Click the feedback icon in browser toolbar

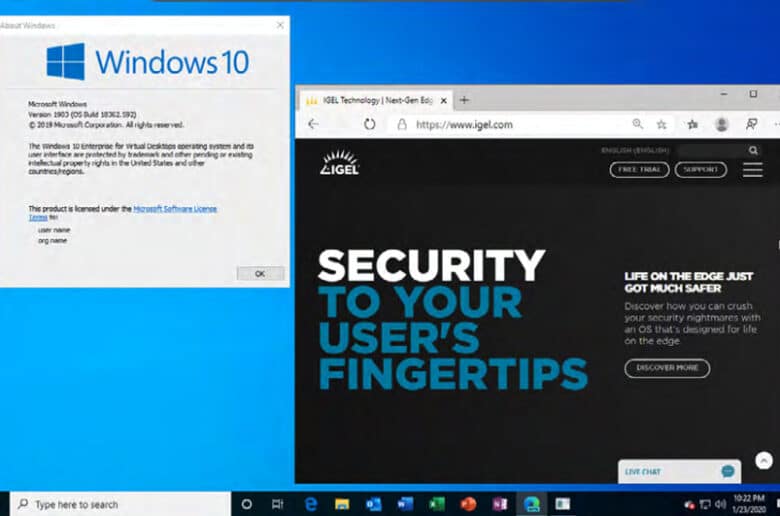pyautogui.click(x=752, y=124)
